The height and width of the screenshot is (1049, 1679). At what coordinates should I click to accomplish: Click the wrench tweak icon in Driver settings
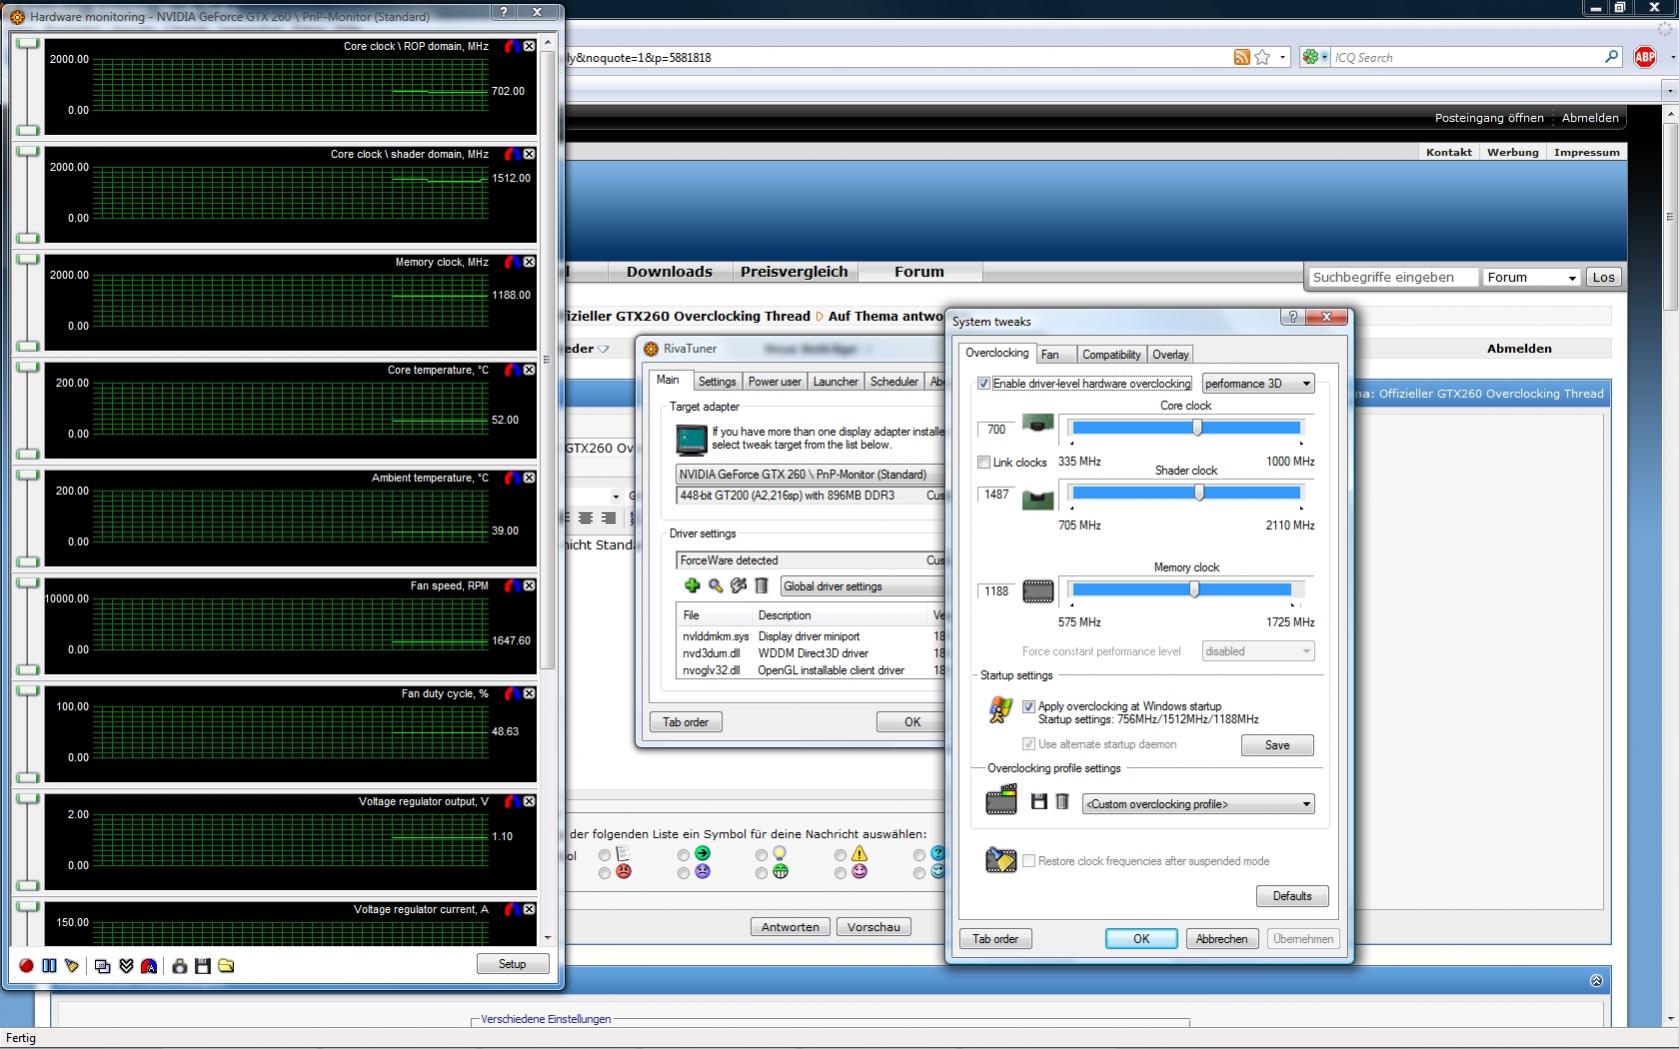click(738, 586)
